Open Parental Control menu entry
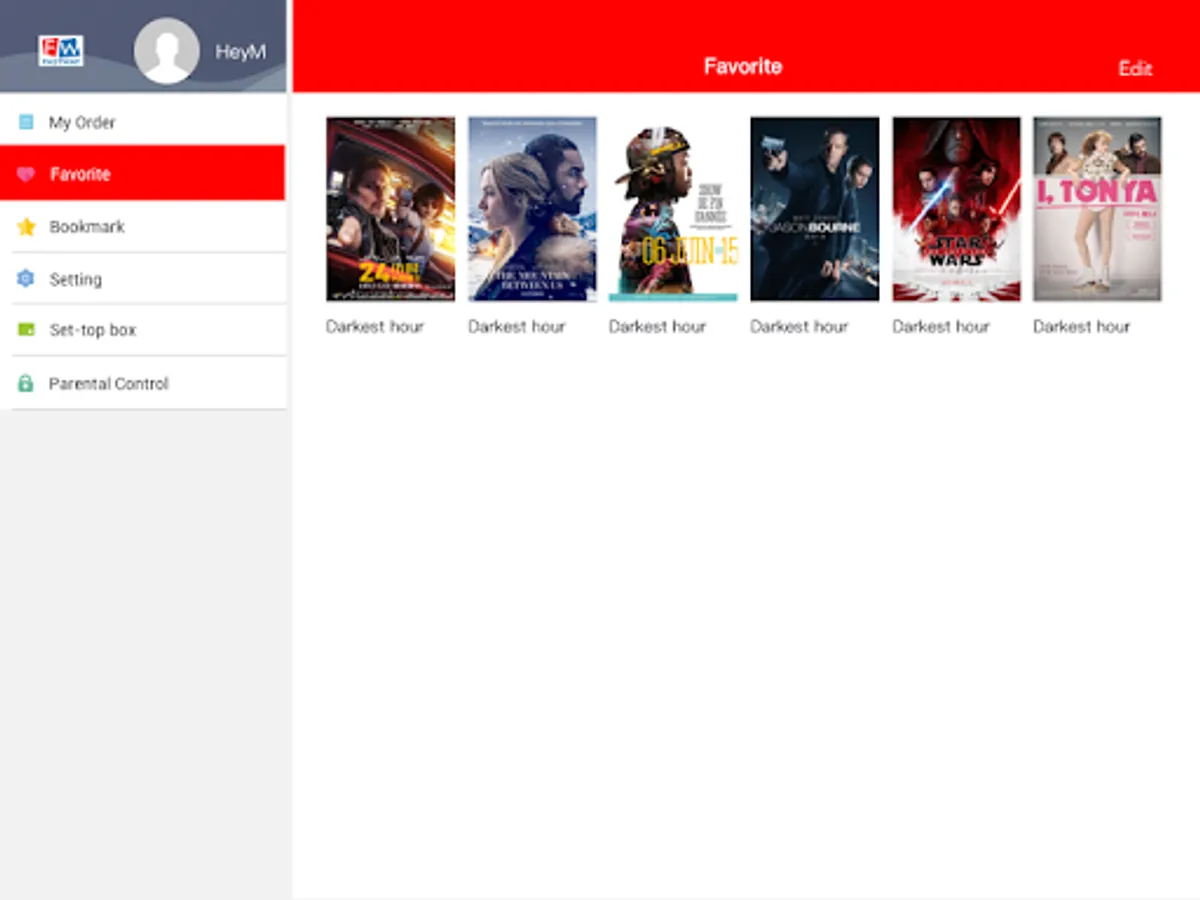Viewport: 1200px width, 900px height. coord(143,383)
